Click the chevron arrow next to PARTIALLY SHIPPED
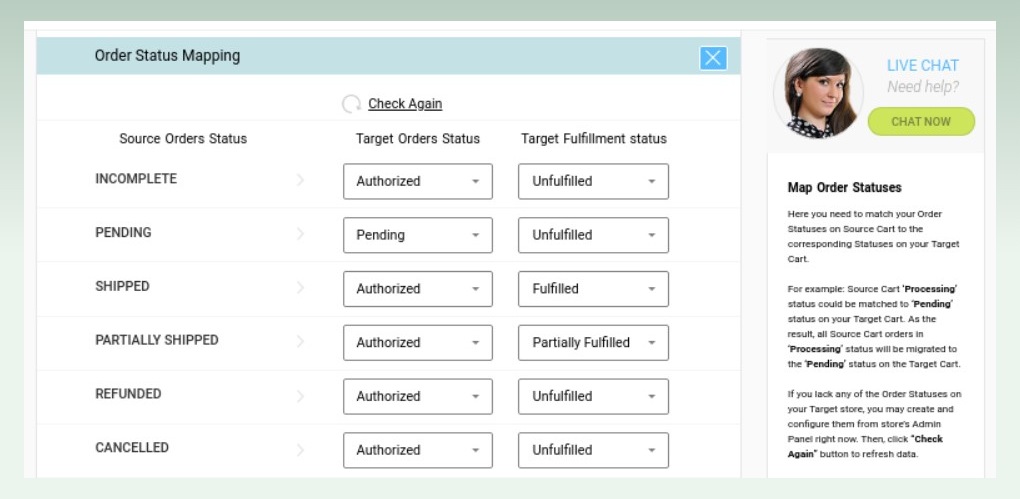The width and height of the screenshot is (1020, 499). pos(300,341)
